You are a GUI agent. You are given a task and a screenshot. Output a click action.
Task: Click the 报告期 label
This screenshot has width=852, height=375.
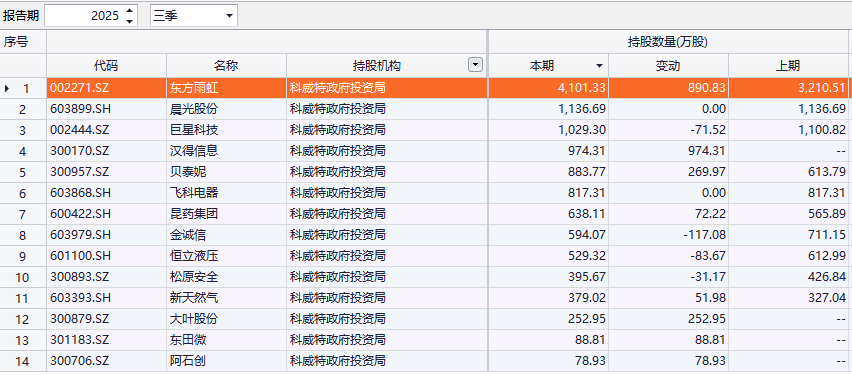click(21, 16)
